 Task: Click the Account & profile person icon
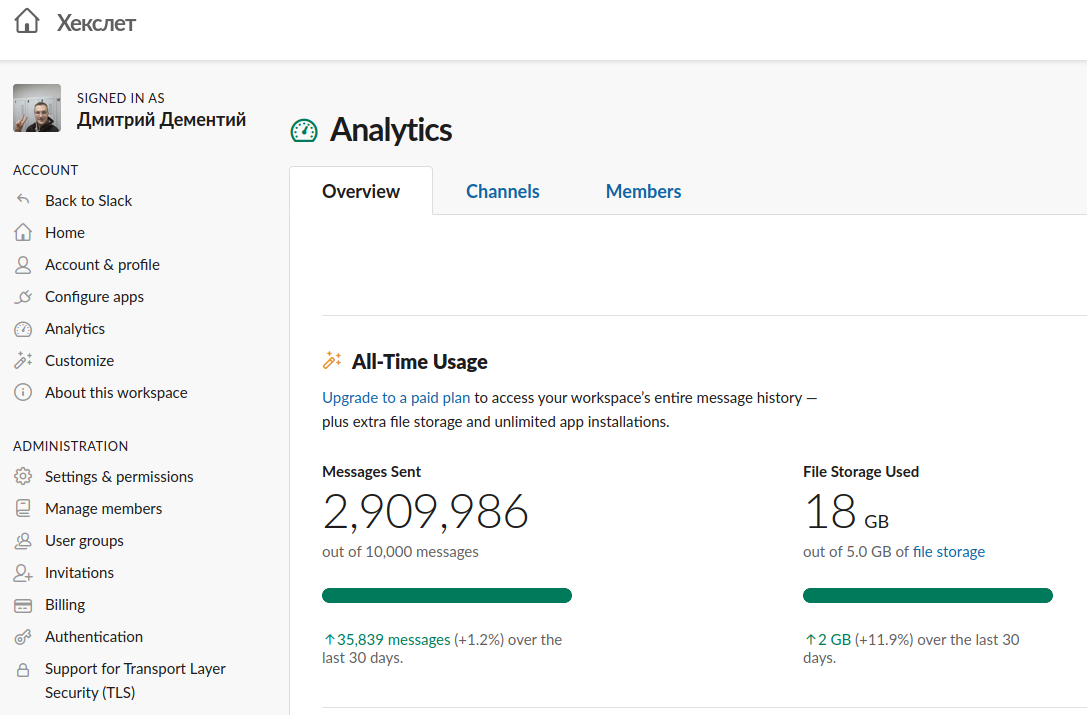point(23,264)
